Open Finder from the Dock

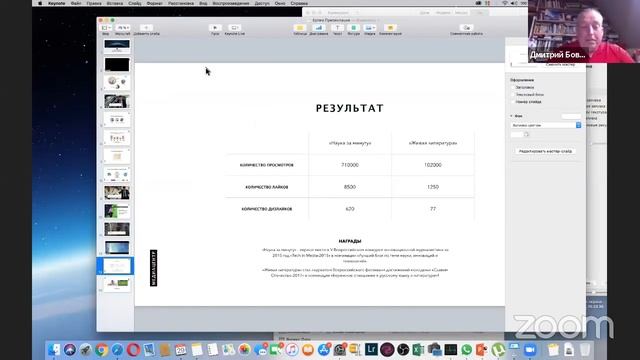pos(54,350)
